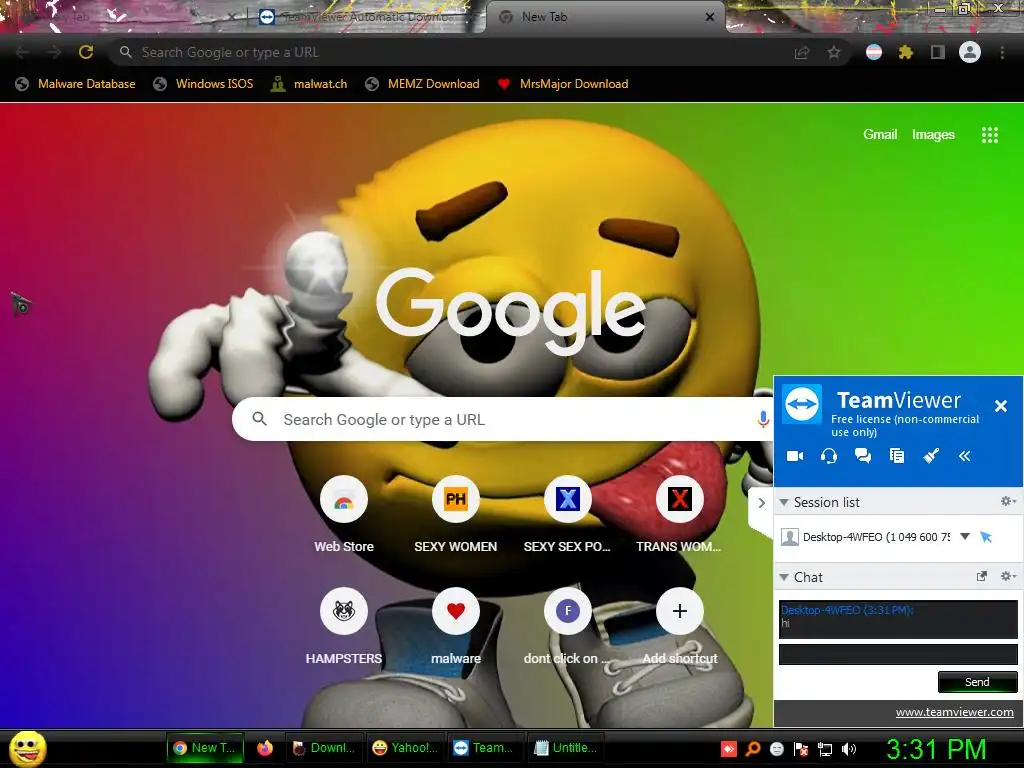
Task: Switch to the New Tab tab
Action: tap(604, 17)
